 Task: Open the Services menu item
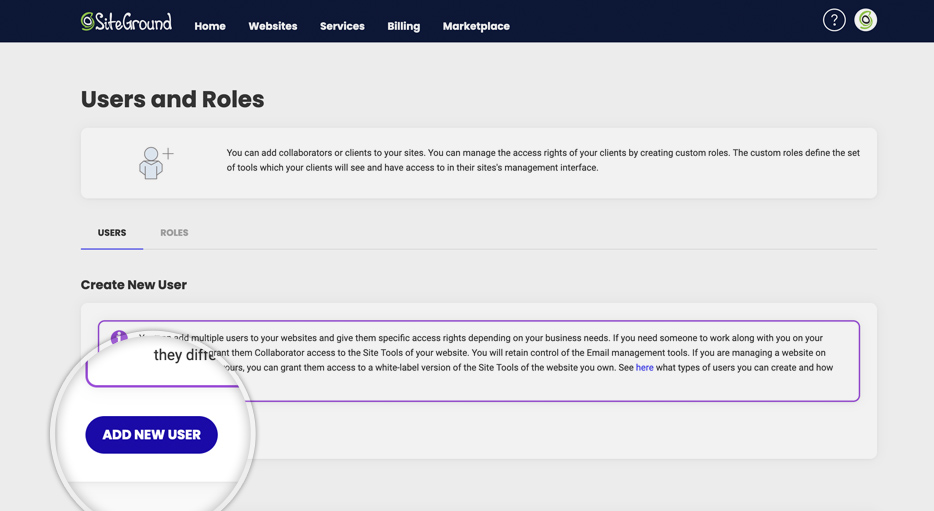click(x=342, y=26)
